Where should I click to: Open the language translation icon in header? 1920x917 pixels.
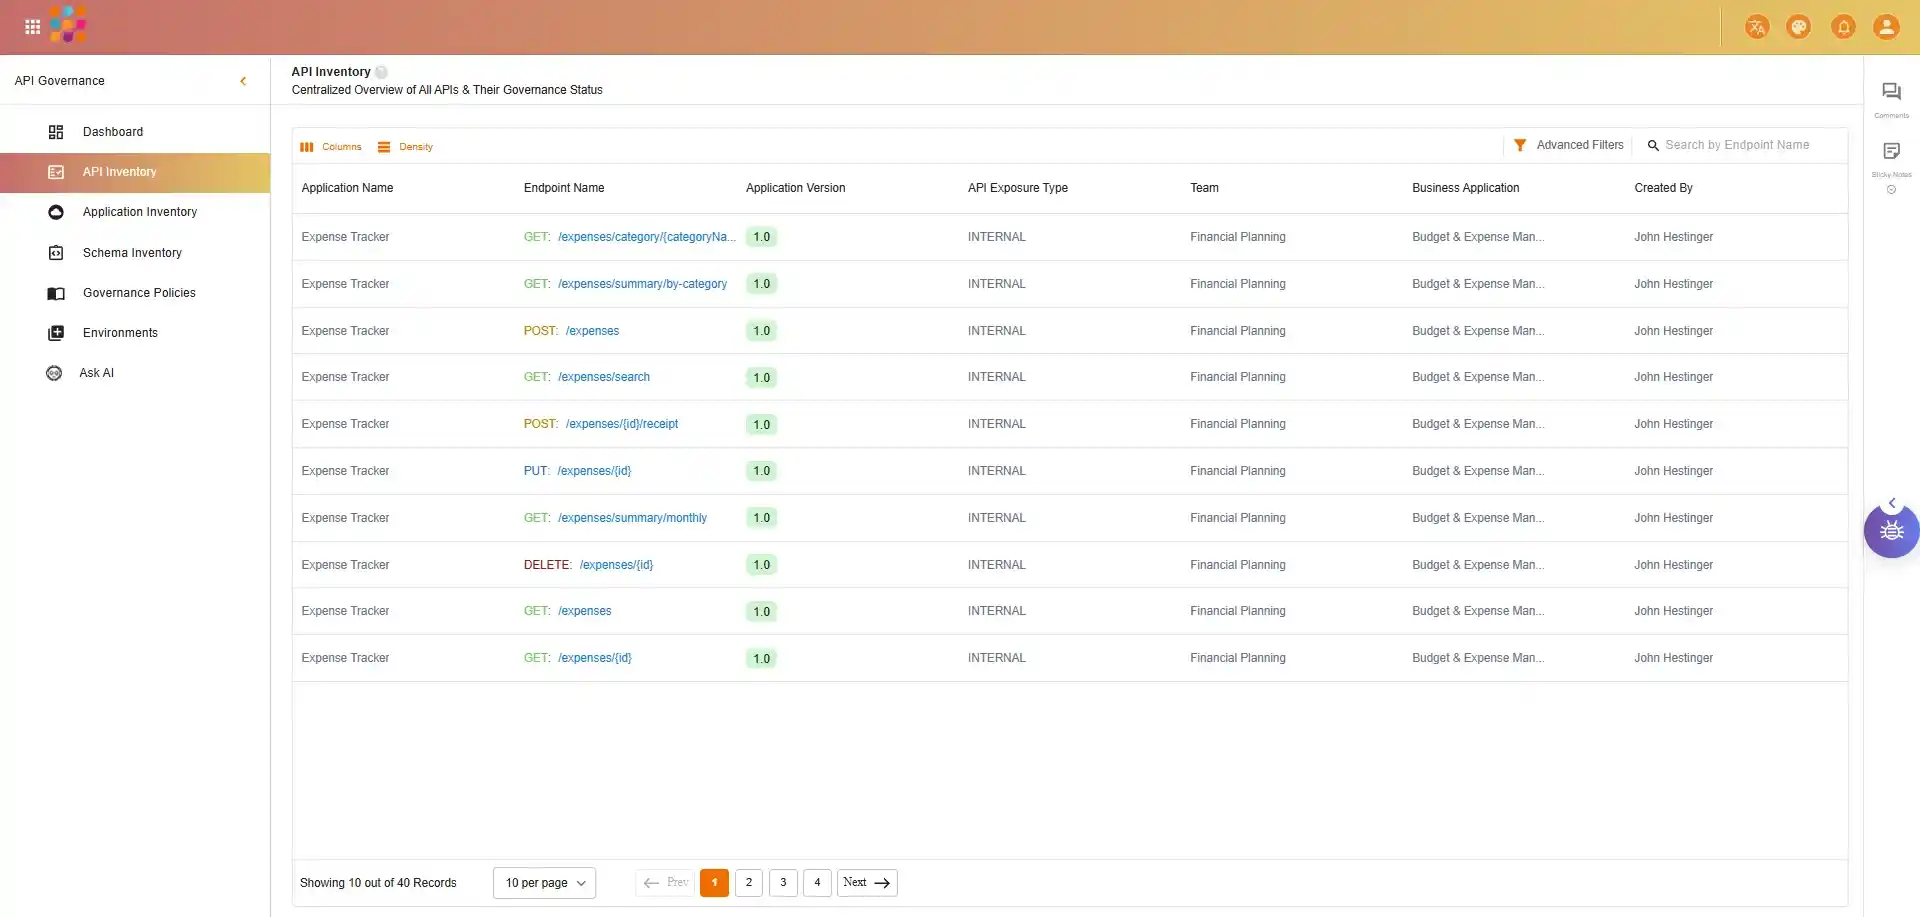1756,27
